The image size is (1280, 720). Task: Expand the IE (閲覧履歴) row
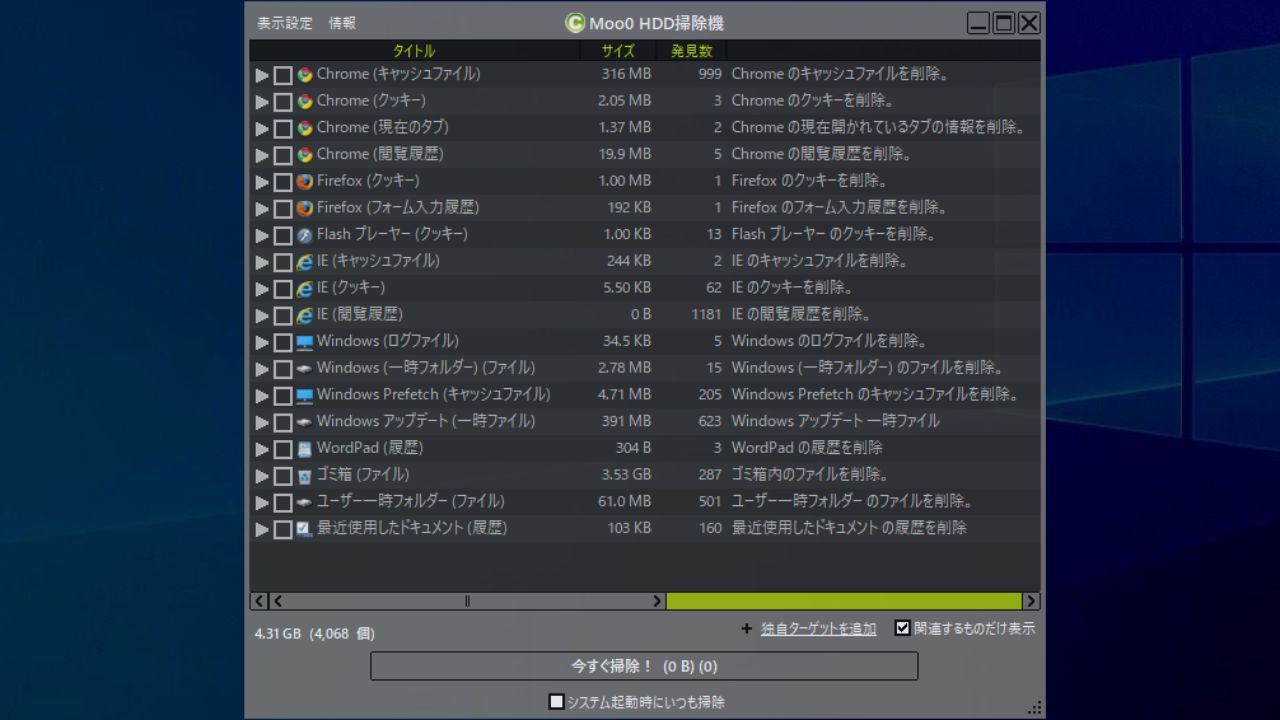point(262,316)
